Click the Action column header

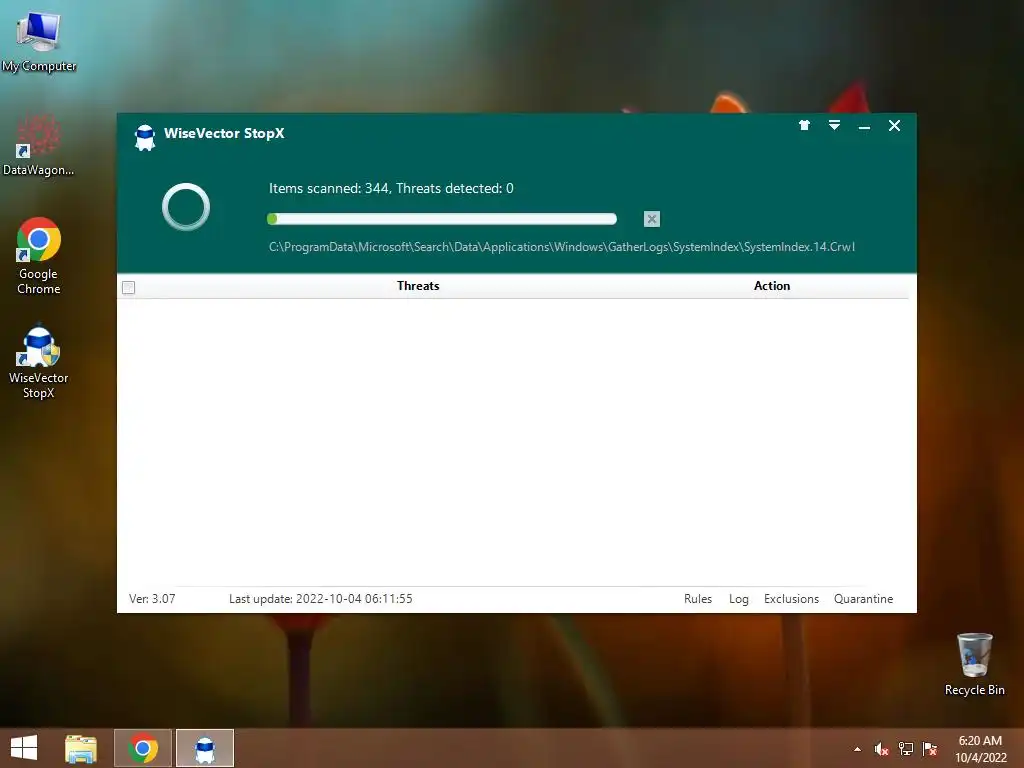[772, 285]
